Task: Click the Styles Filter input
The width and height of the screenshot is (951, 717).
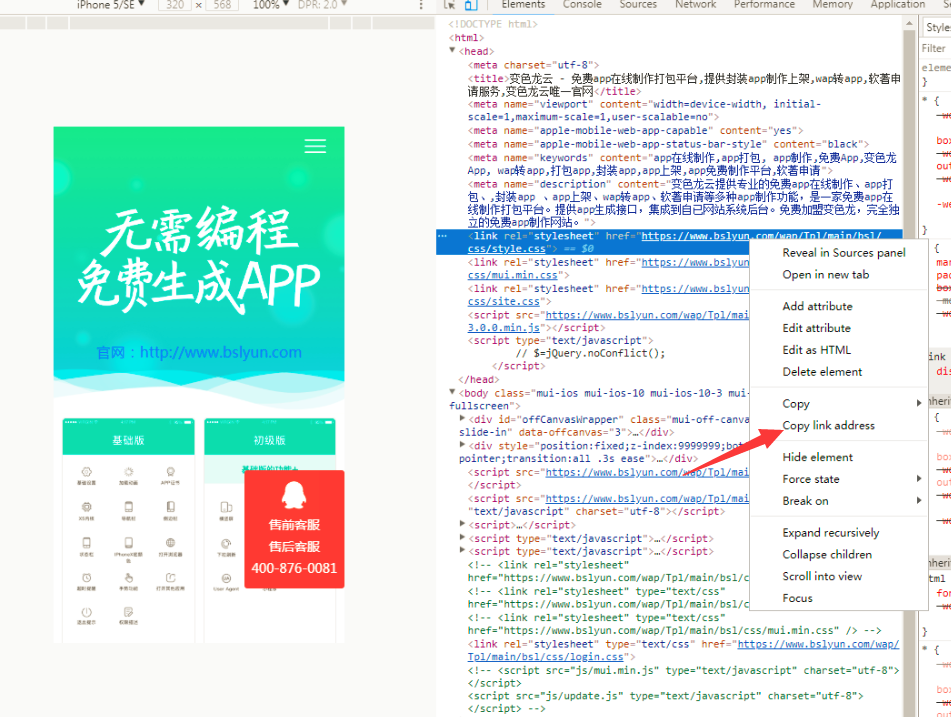Action: (x=935, y=48)
